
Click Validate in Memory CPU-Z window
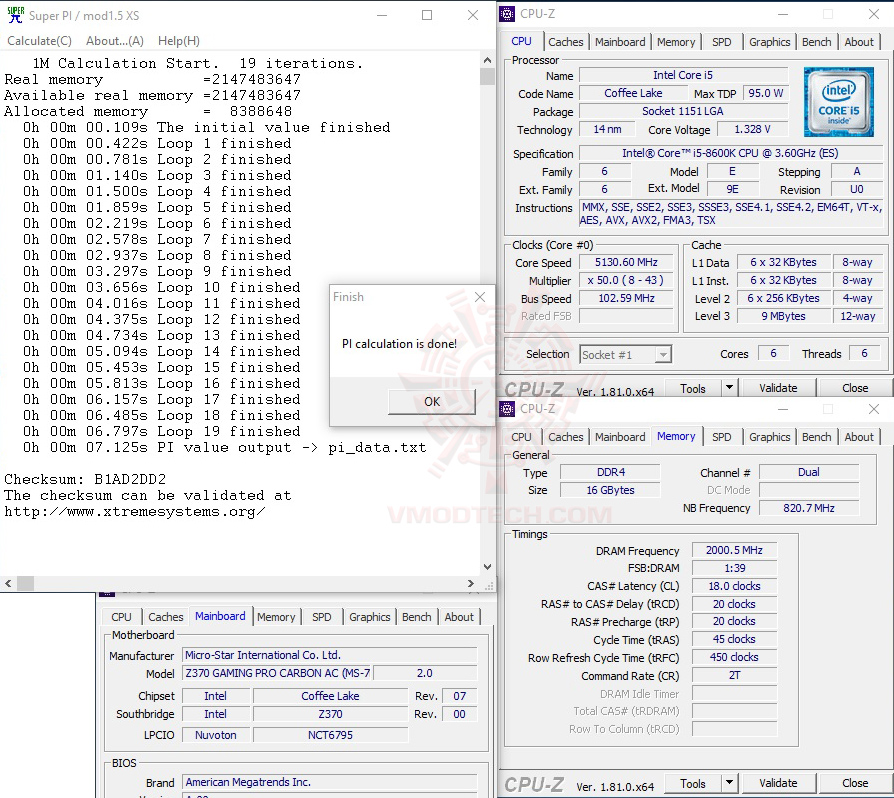pos(778,784)
